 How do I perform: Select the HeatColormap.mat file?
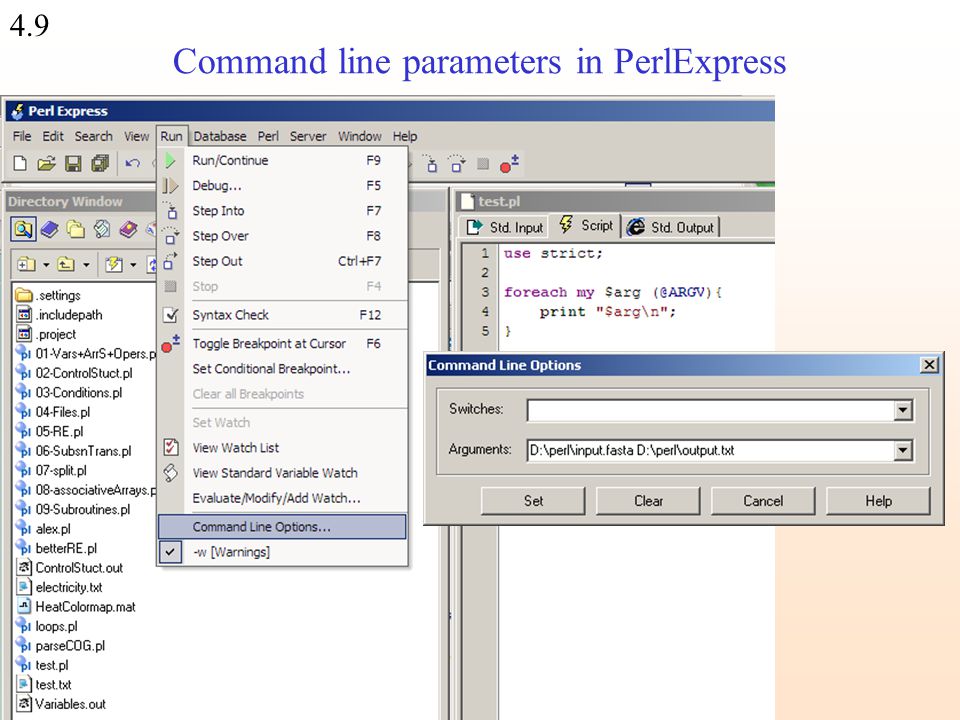(76, 607)
